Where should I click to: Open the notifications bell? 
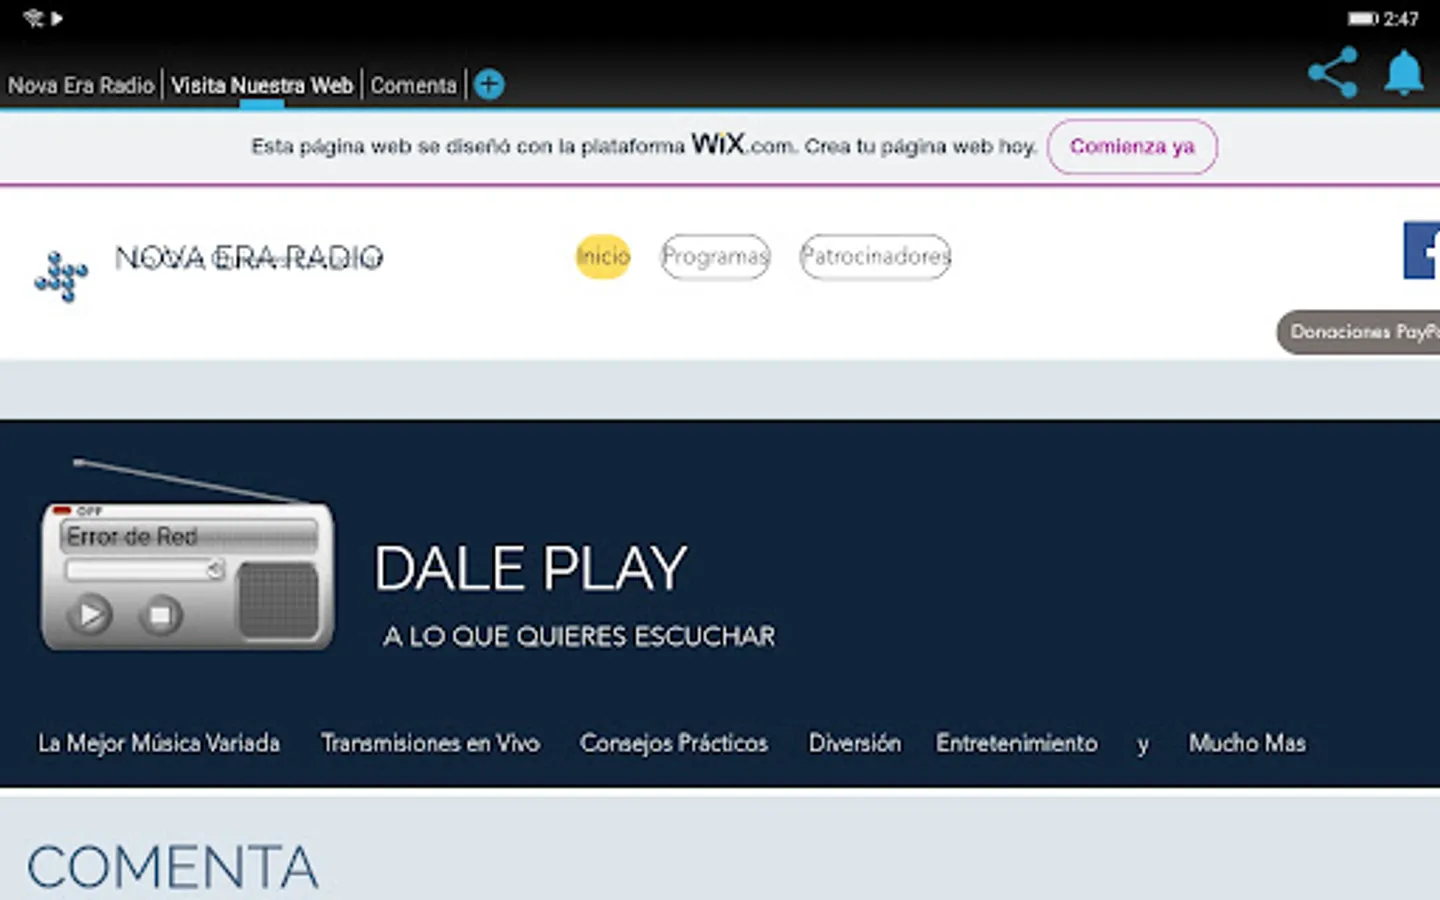[1403, 73]
